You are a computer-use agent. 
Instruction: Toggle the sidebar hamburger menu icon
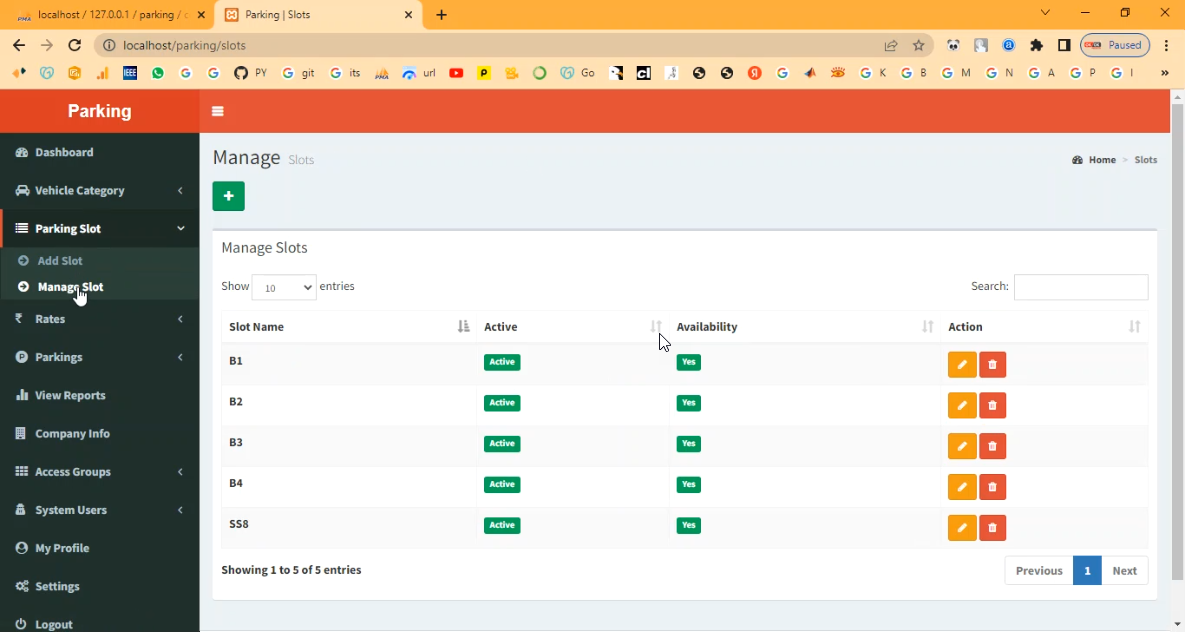(x=218, y=111)
